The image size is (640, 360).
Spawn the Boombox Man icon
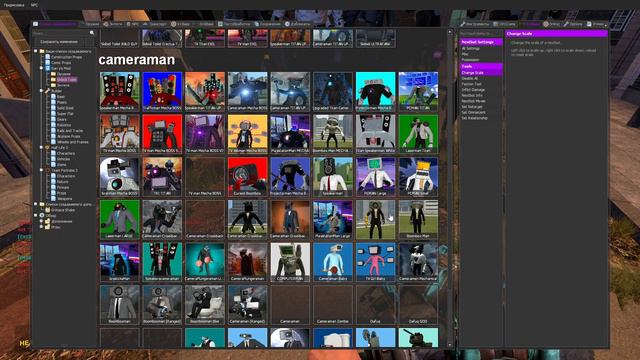click(x=418, y=219)
